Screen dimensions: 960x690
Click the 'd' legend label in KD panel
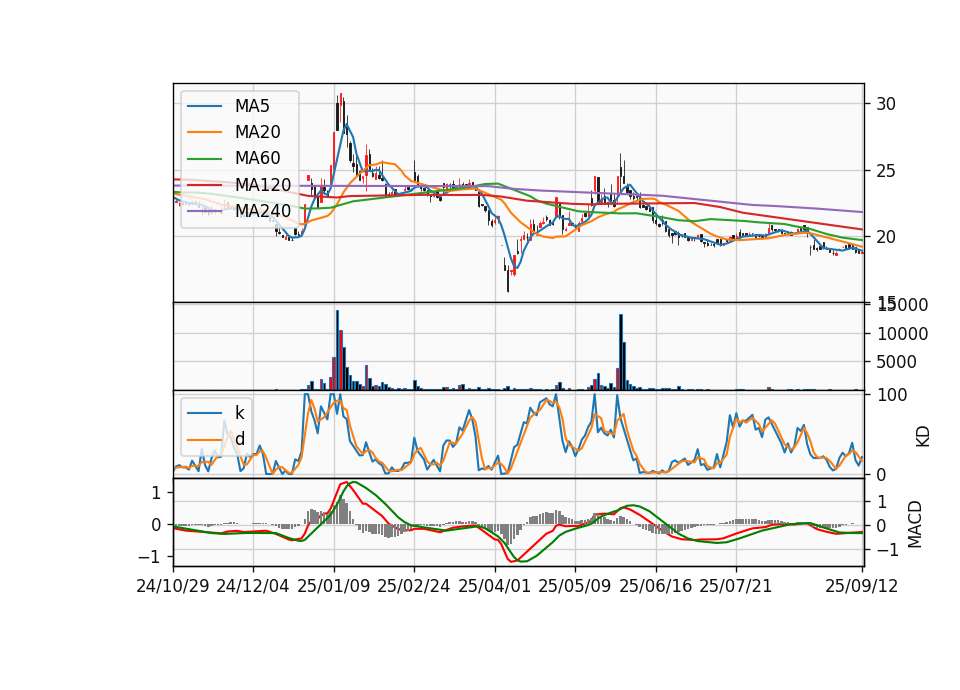[240, 439]
